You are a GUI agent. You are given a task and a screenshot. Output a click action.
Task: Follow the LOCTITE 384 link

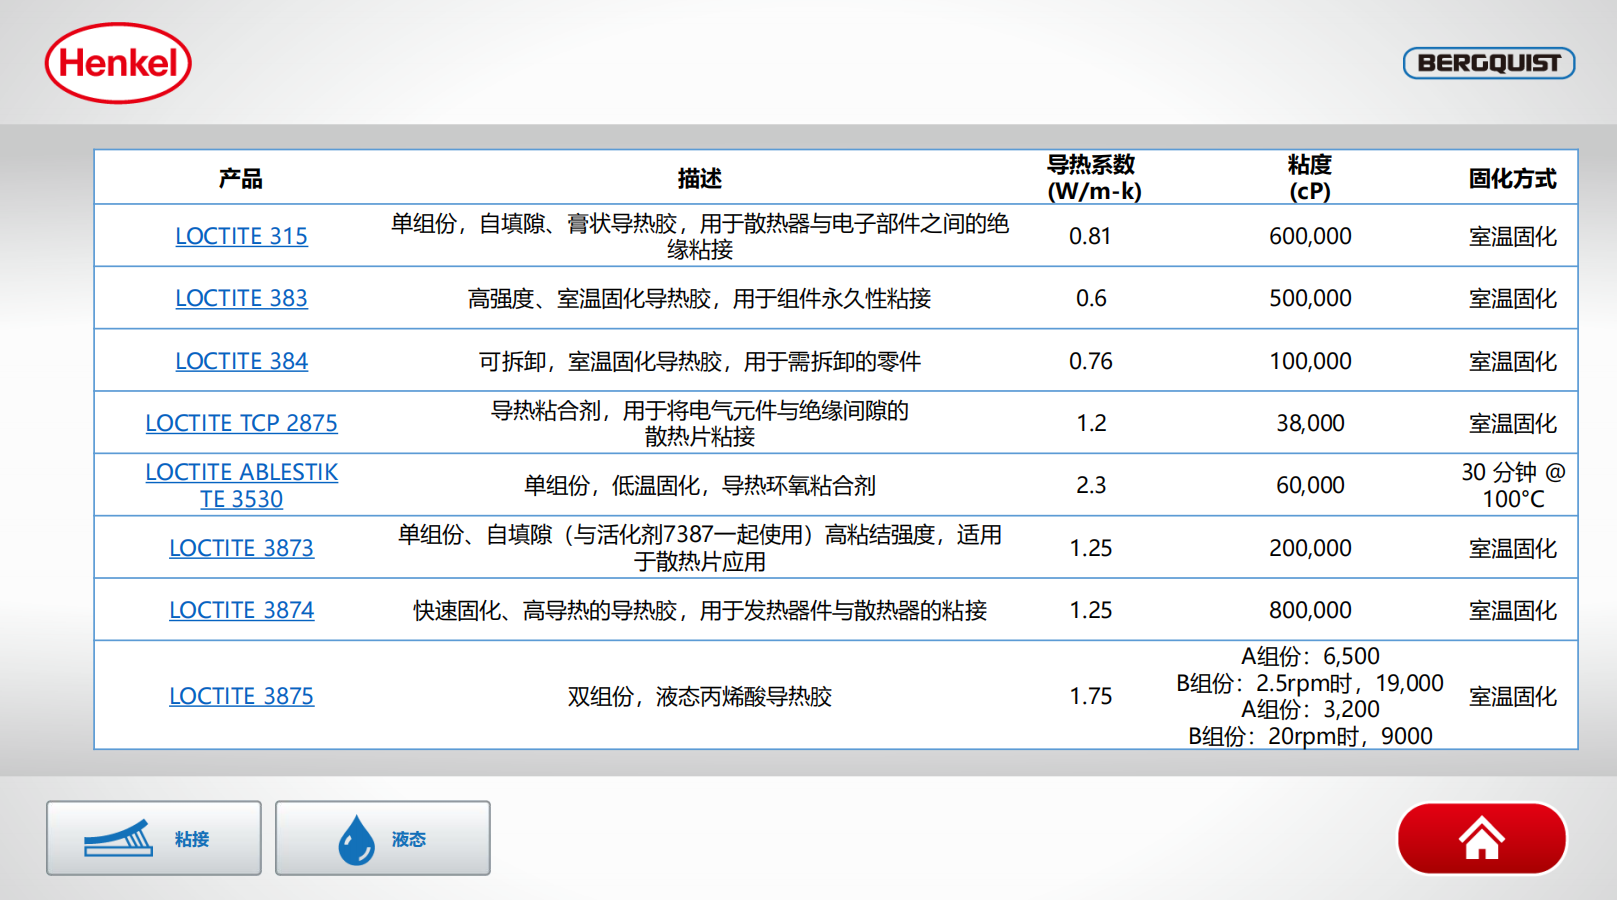point(241,361)
